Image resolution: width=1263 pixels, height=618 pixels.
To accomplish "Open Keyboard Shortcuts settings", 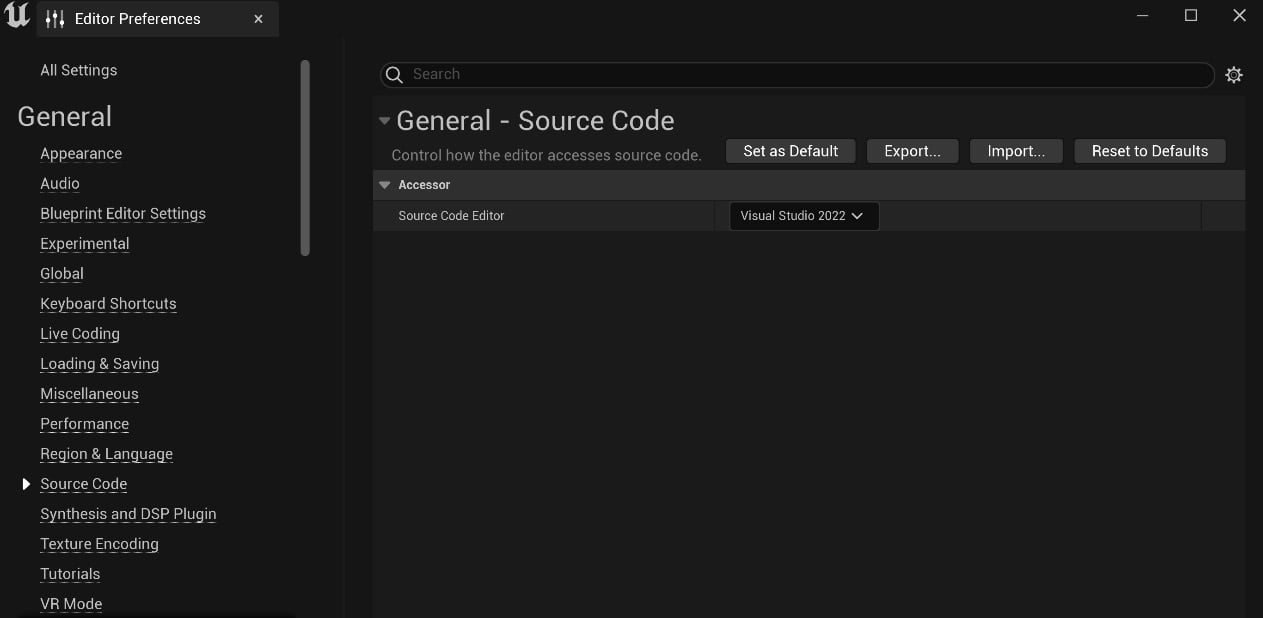I will coord(108,304).
